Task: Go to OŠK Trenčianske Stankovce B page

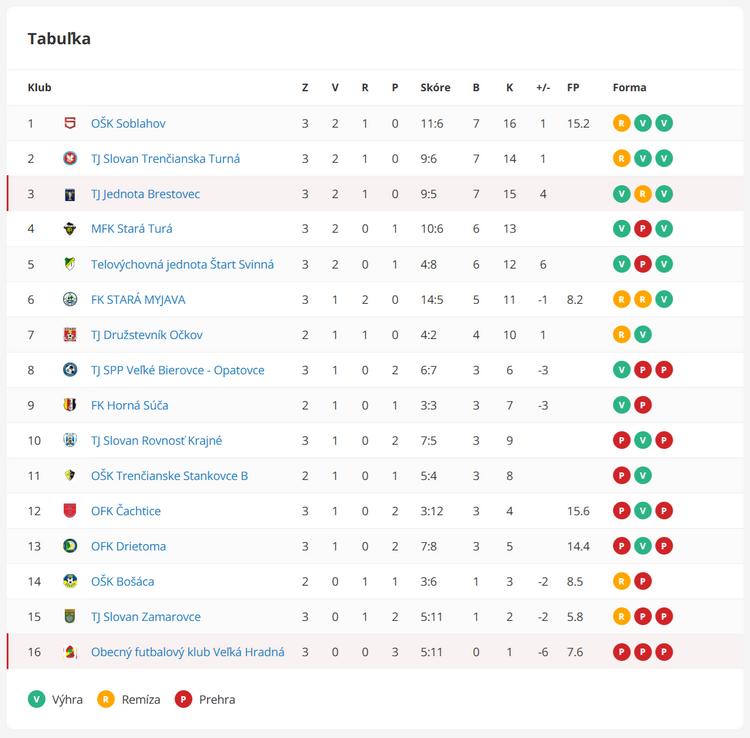Action: point(169,476)
